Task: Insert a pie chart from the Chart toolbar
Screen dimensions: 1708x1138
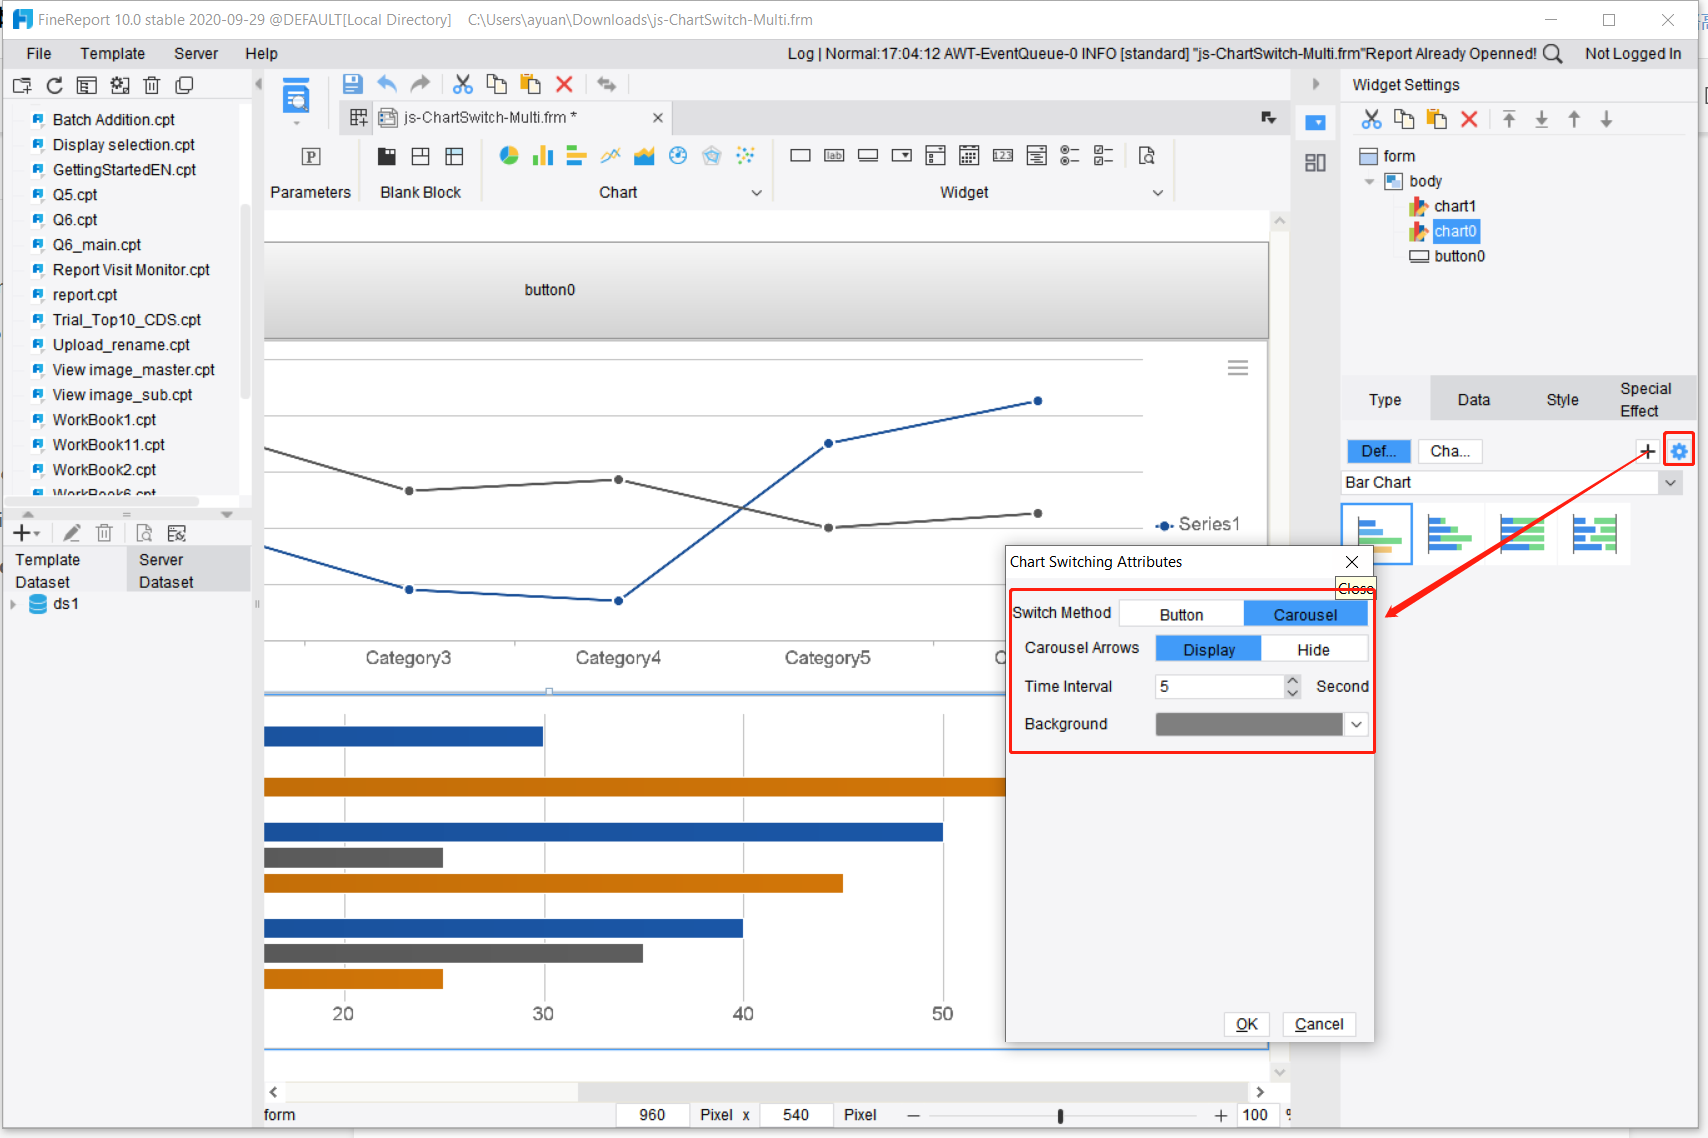Action: [509, 156]
